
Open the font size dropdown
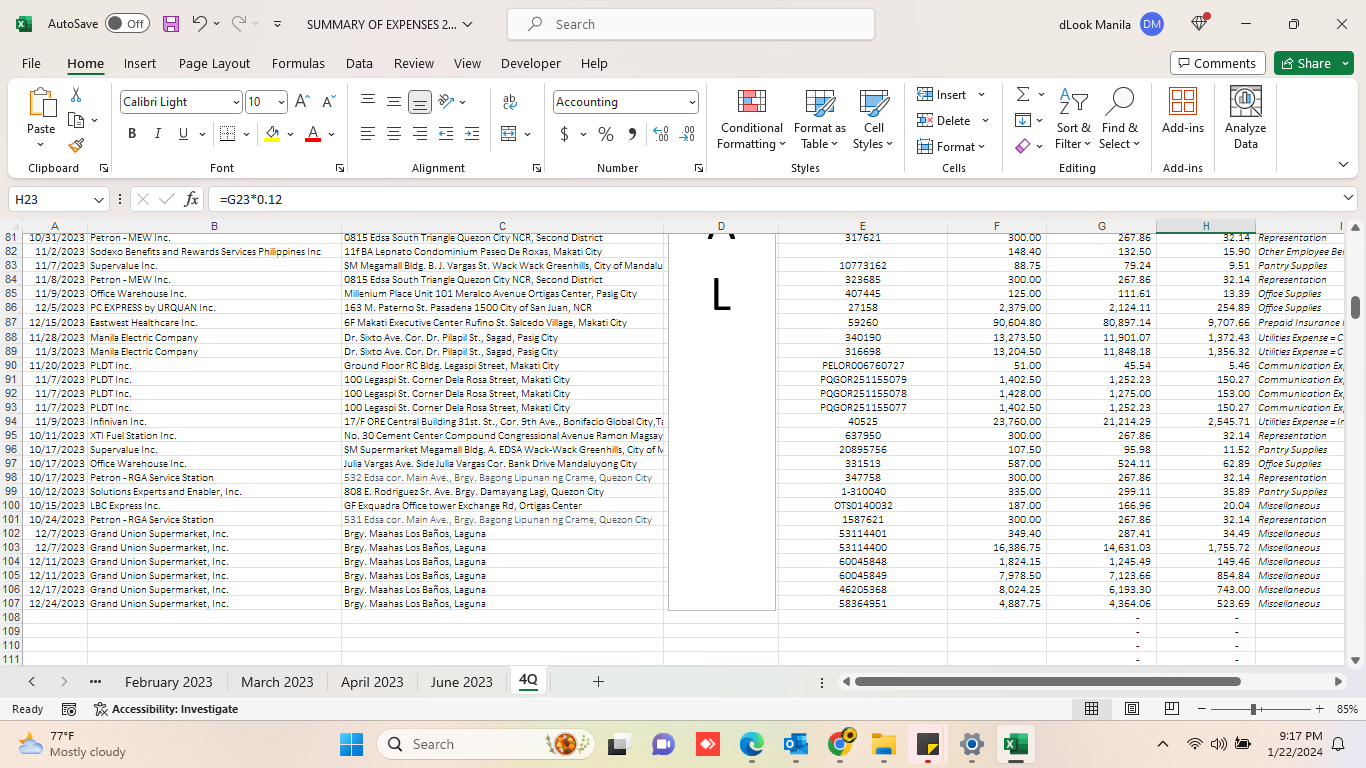(x=281, y=102)
